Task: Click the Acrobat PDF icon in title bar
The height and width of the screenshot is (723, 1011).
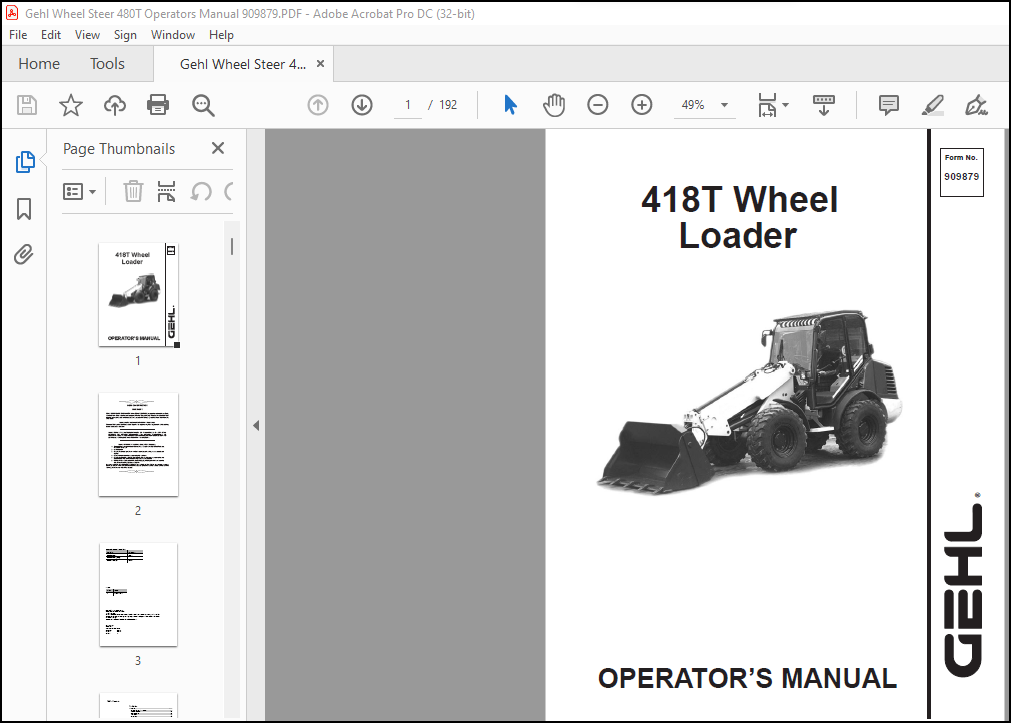Action: (12, 14)
